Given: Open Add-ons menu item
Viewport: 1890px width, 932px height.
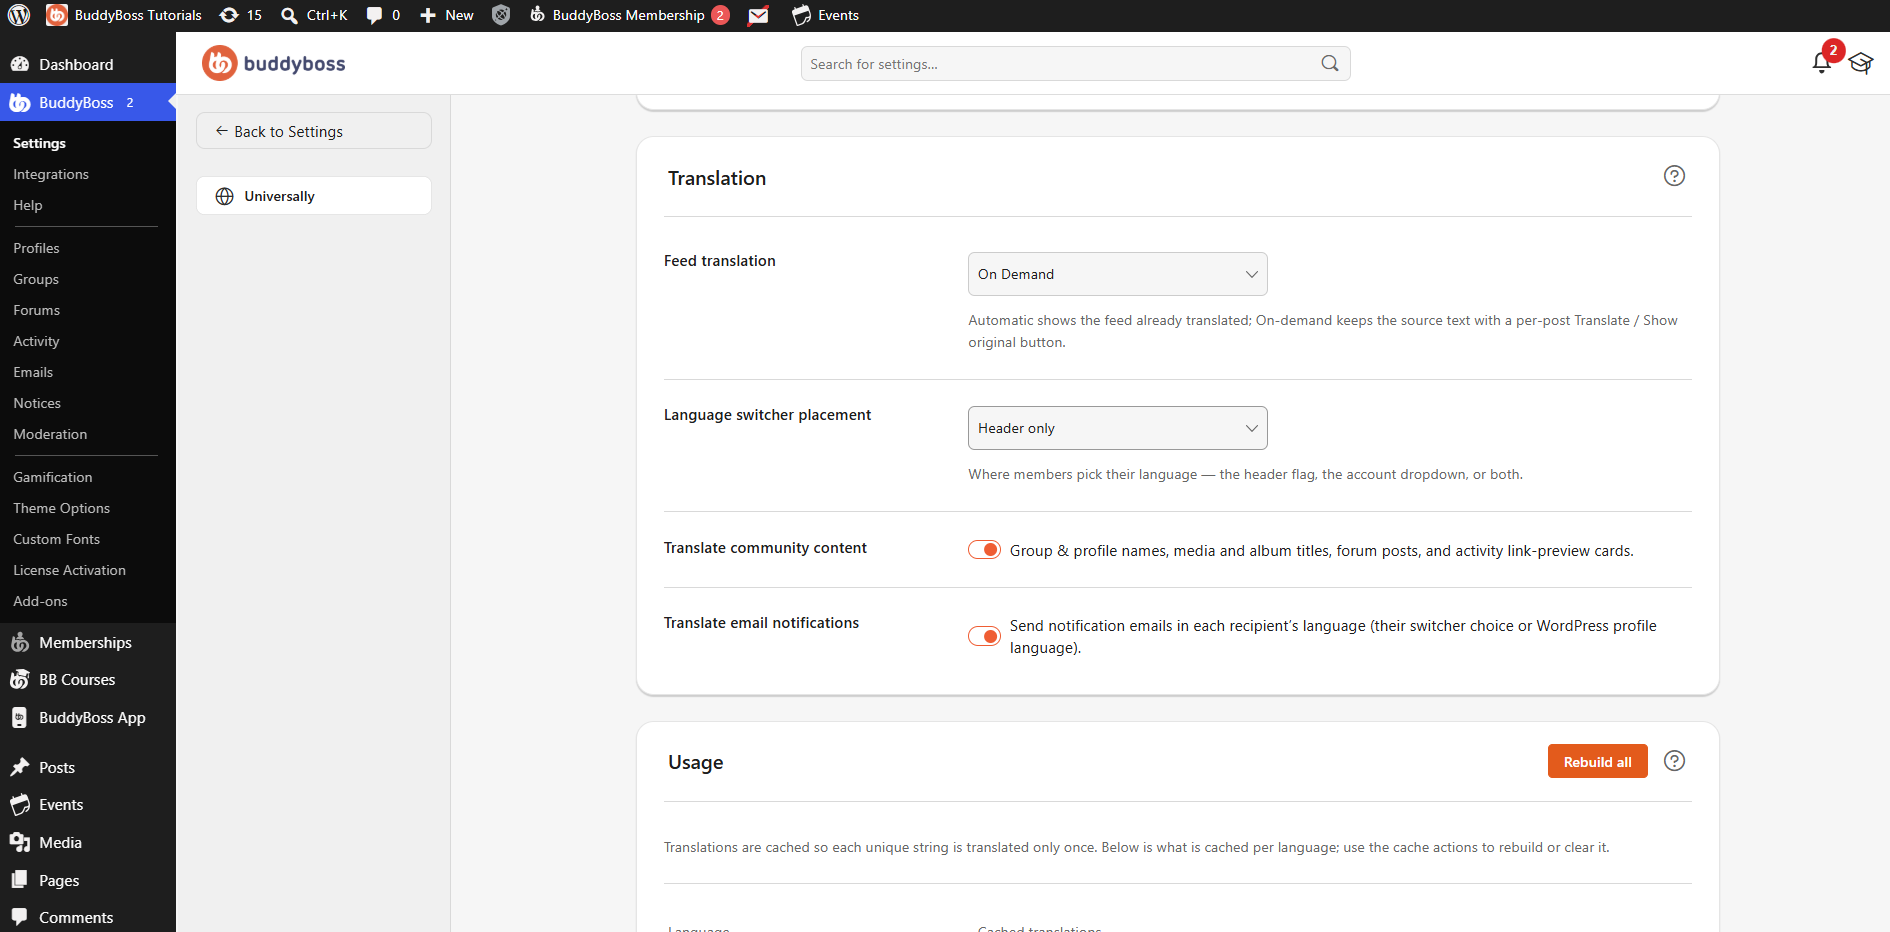Looking at the screenshot, I should point(41,601).
